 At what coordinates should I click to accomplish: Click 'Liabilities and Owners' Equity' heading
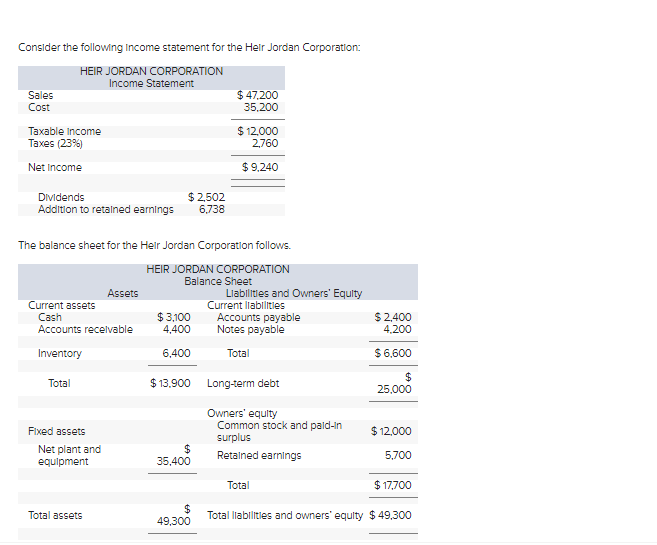click(294, 294)
